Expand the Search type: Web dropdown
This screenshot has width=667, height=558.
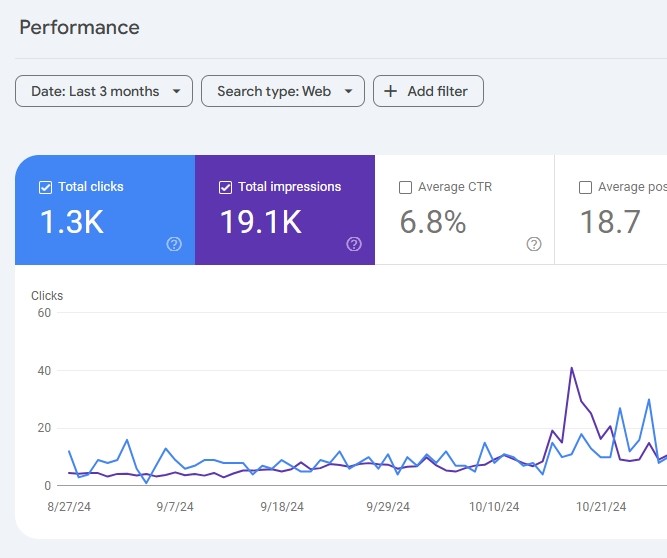(x=283, y=91)
